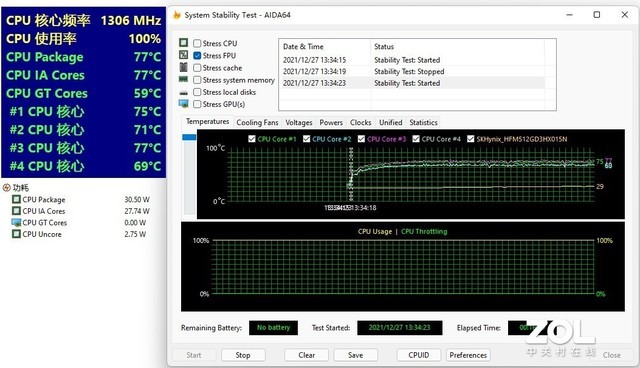Hide CPU Core #2 graph line
Viewport: 640px width, 368px height.
pos(307,139)
